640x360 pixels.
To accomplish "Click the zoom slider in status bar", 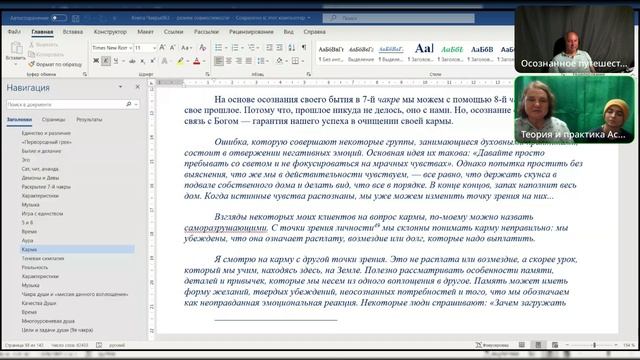I will click(x=592, y=345).
